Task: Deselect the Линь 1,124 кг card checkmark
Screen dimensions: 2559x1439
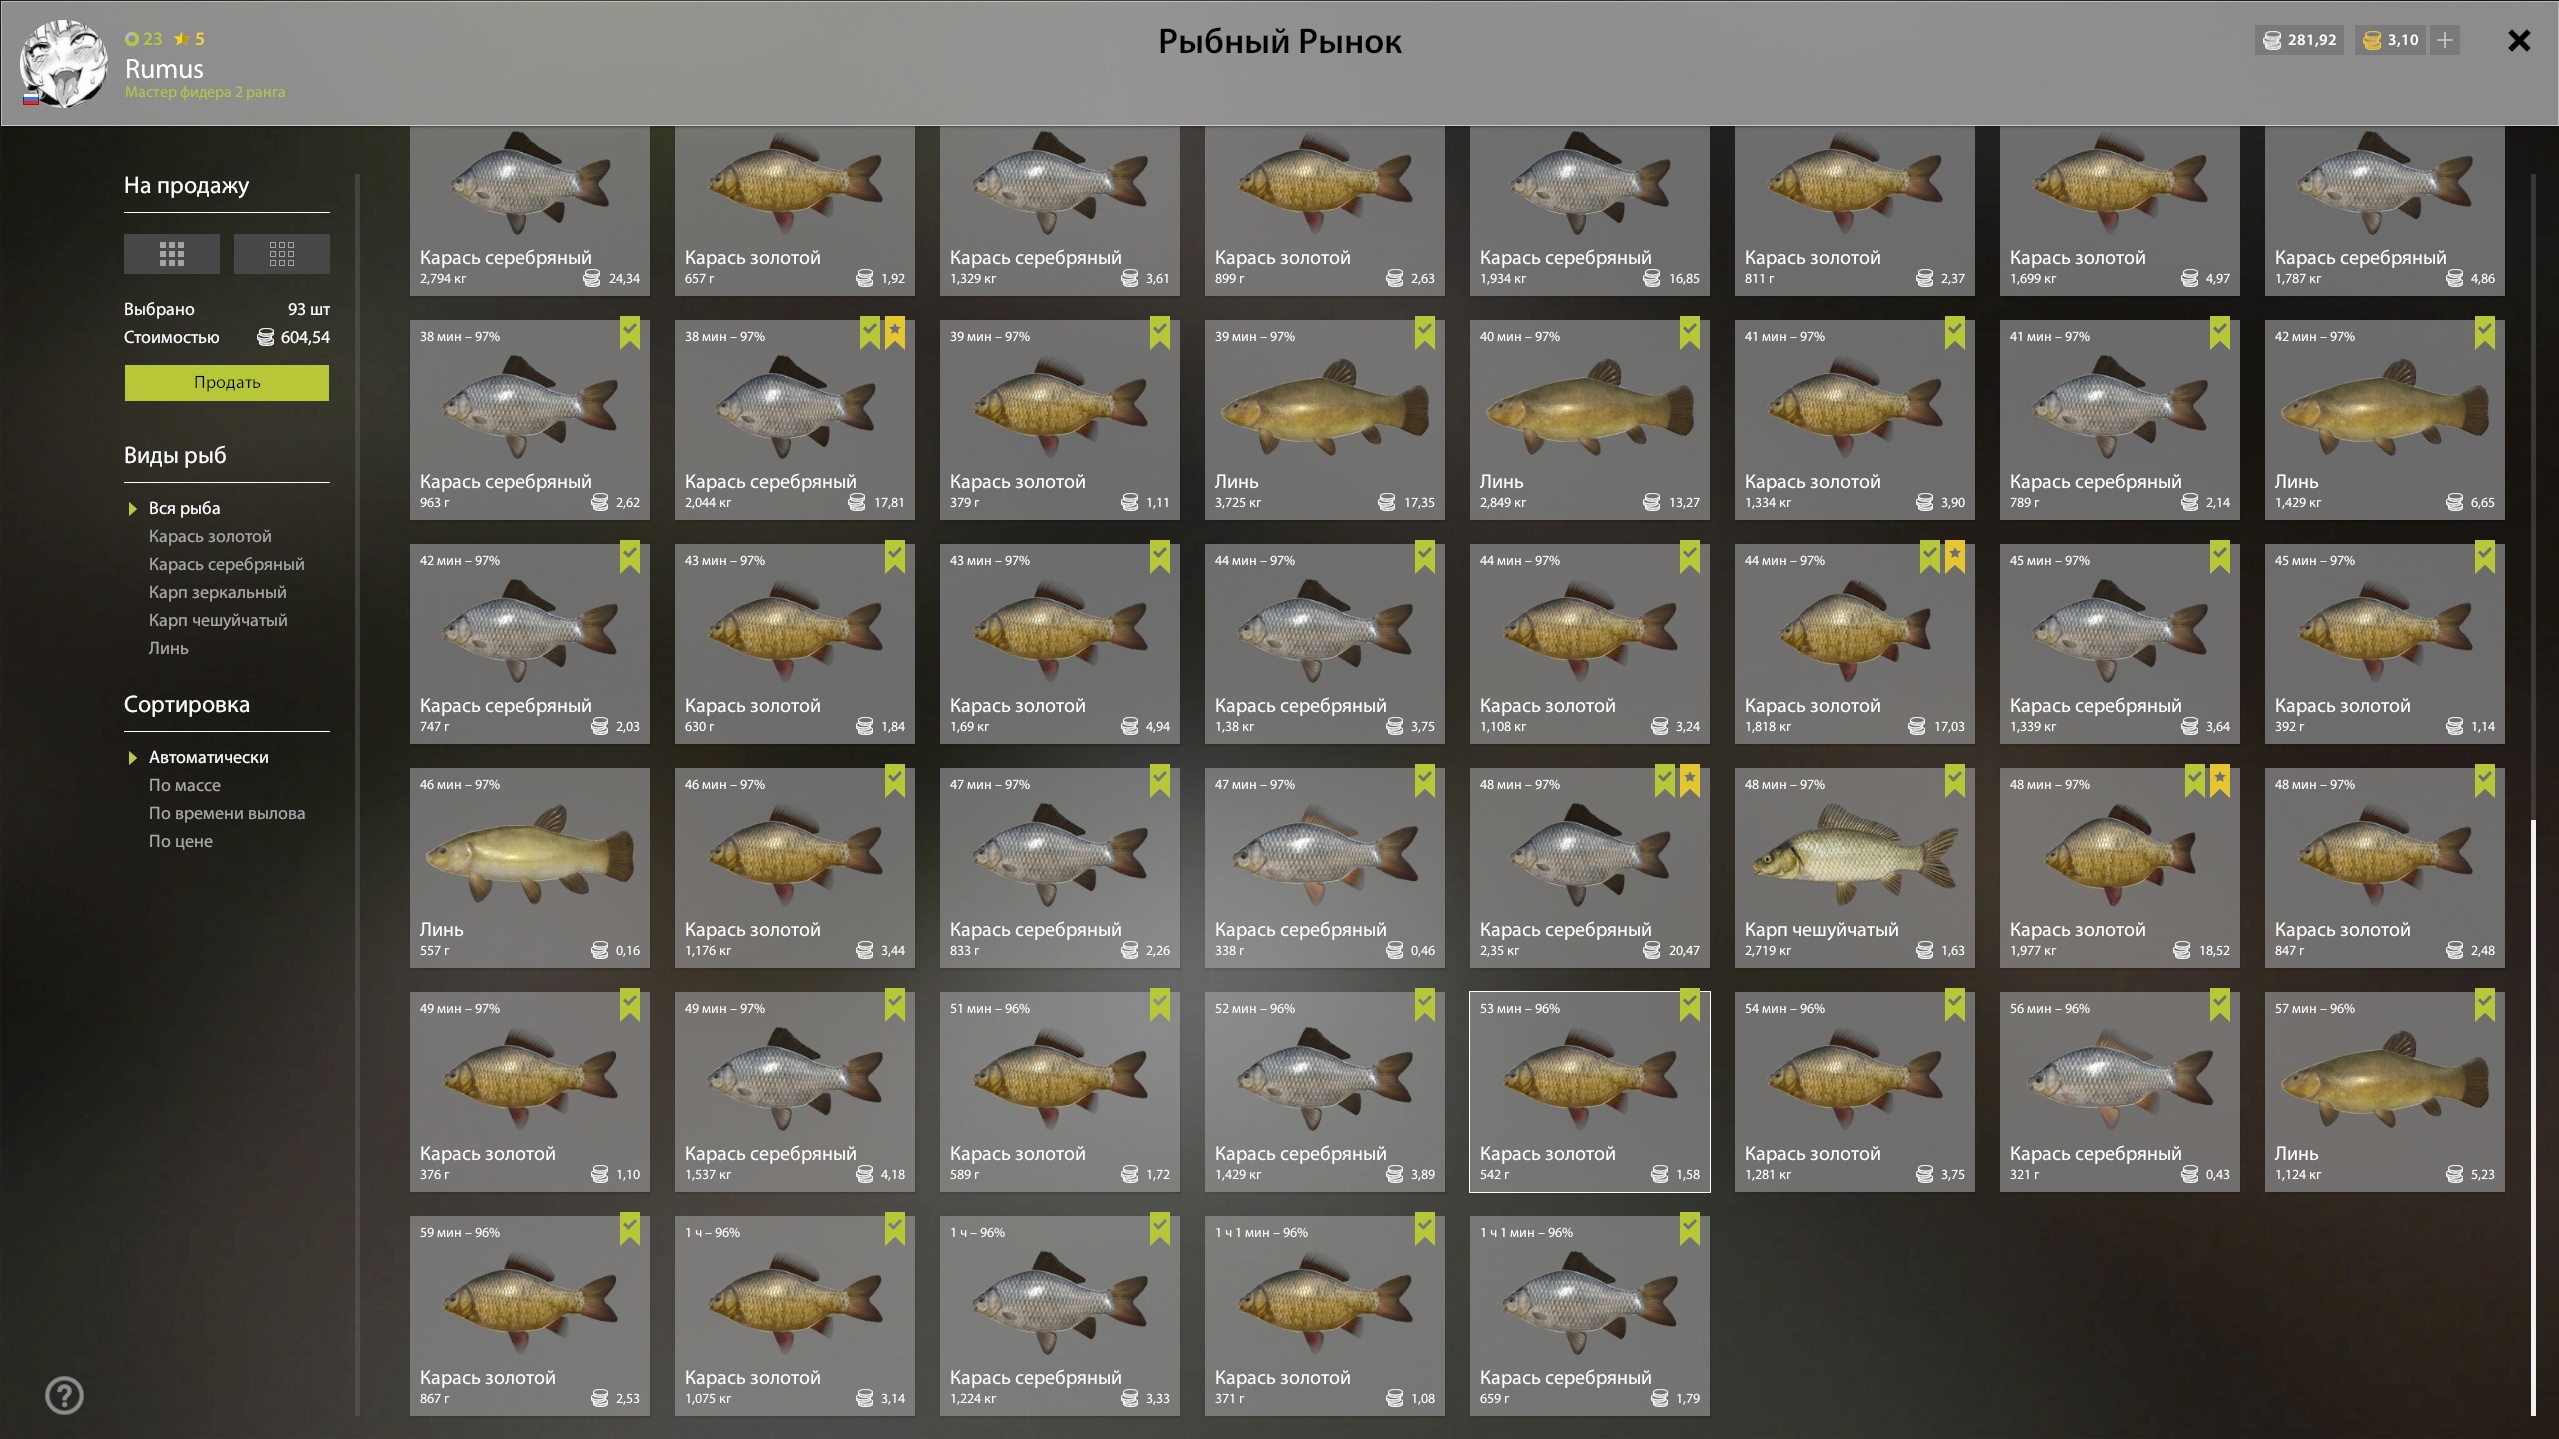Action: 2484,1004
